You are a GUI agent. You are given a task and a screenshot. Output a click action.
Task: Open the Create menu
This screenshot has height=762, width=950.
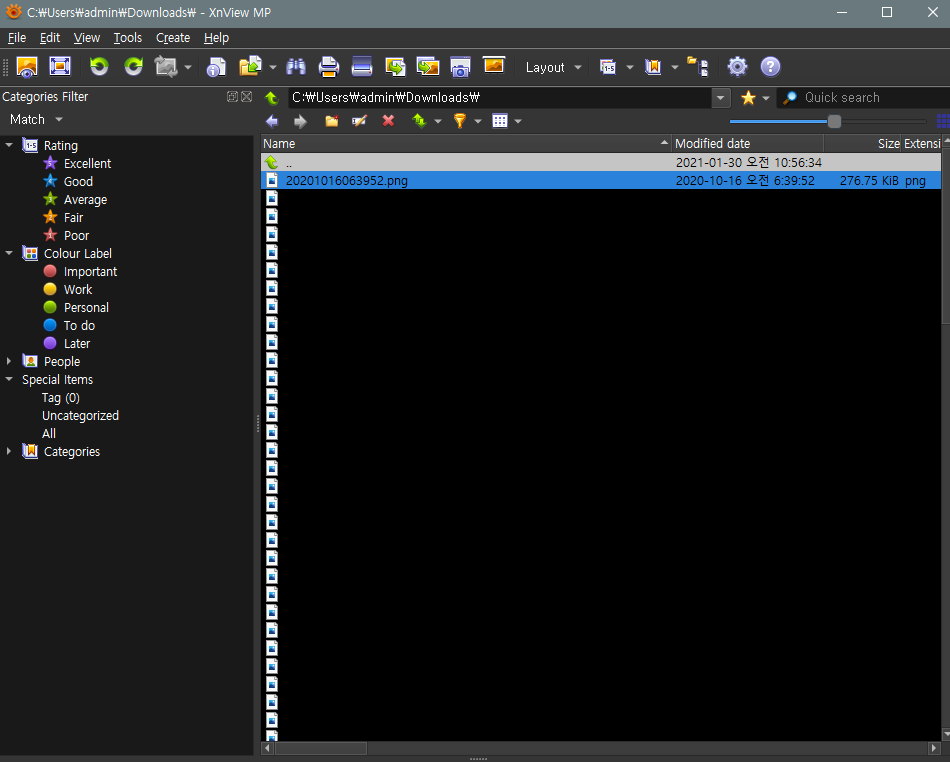point(172,38)
